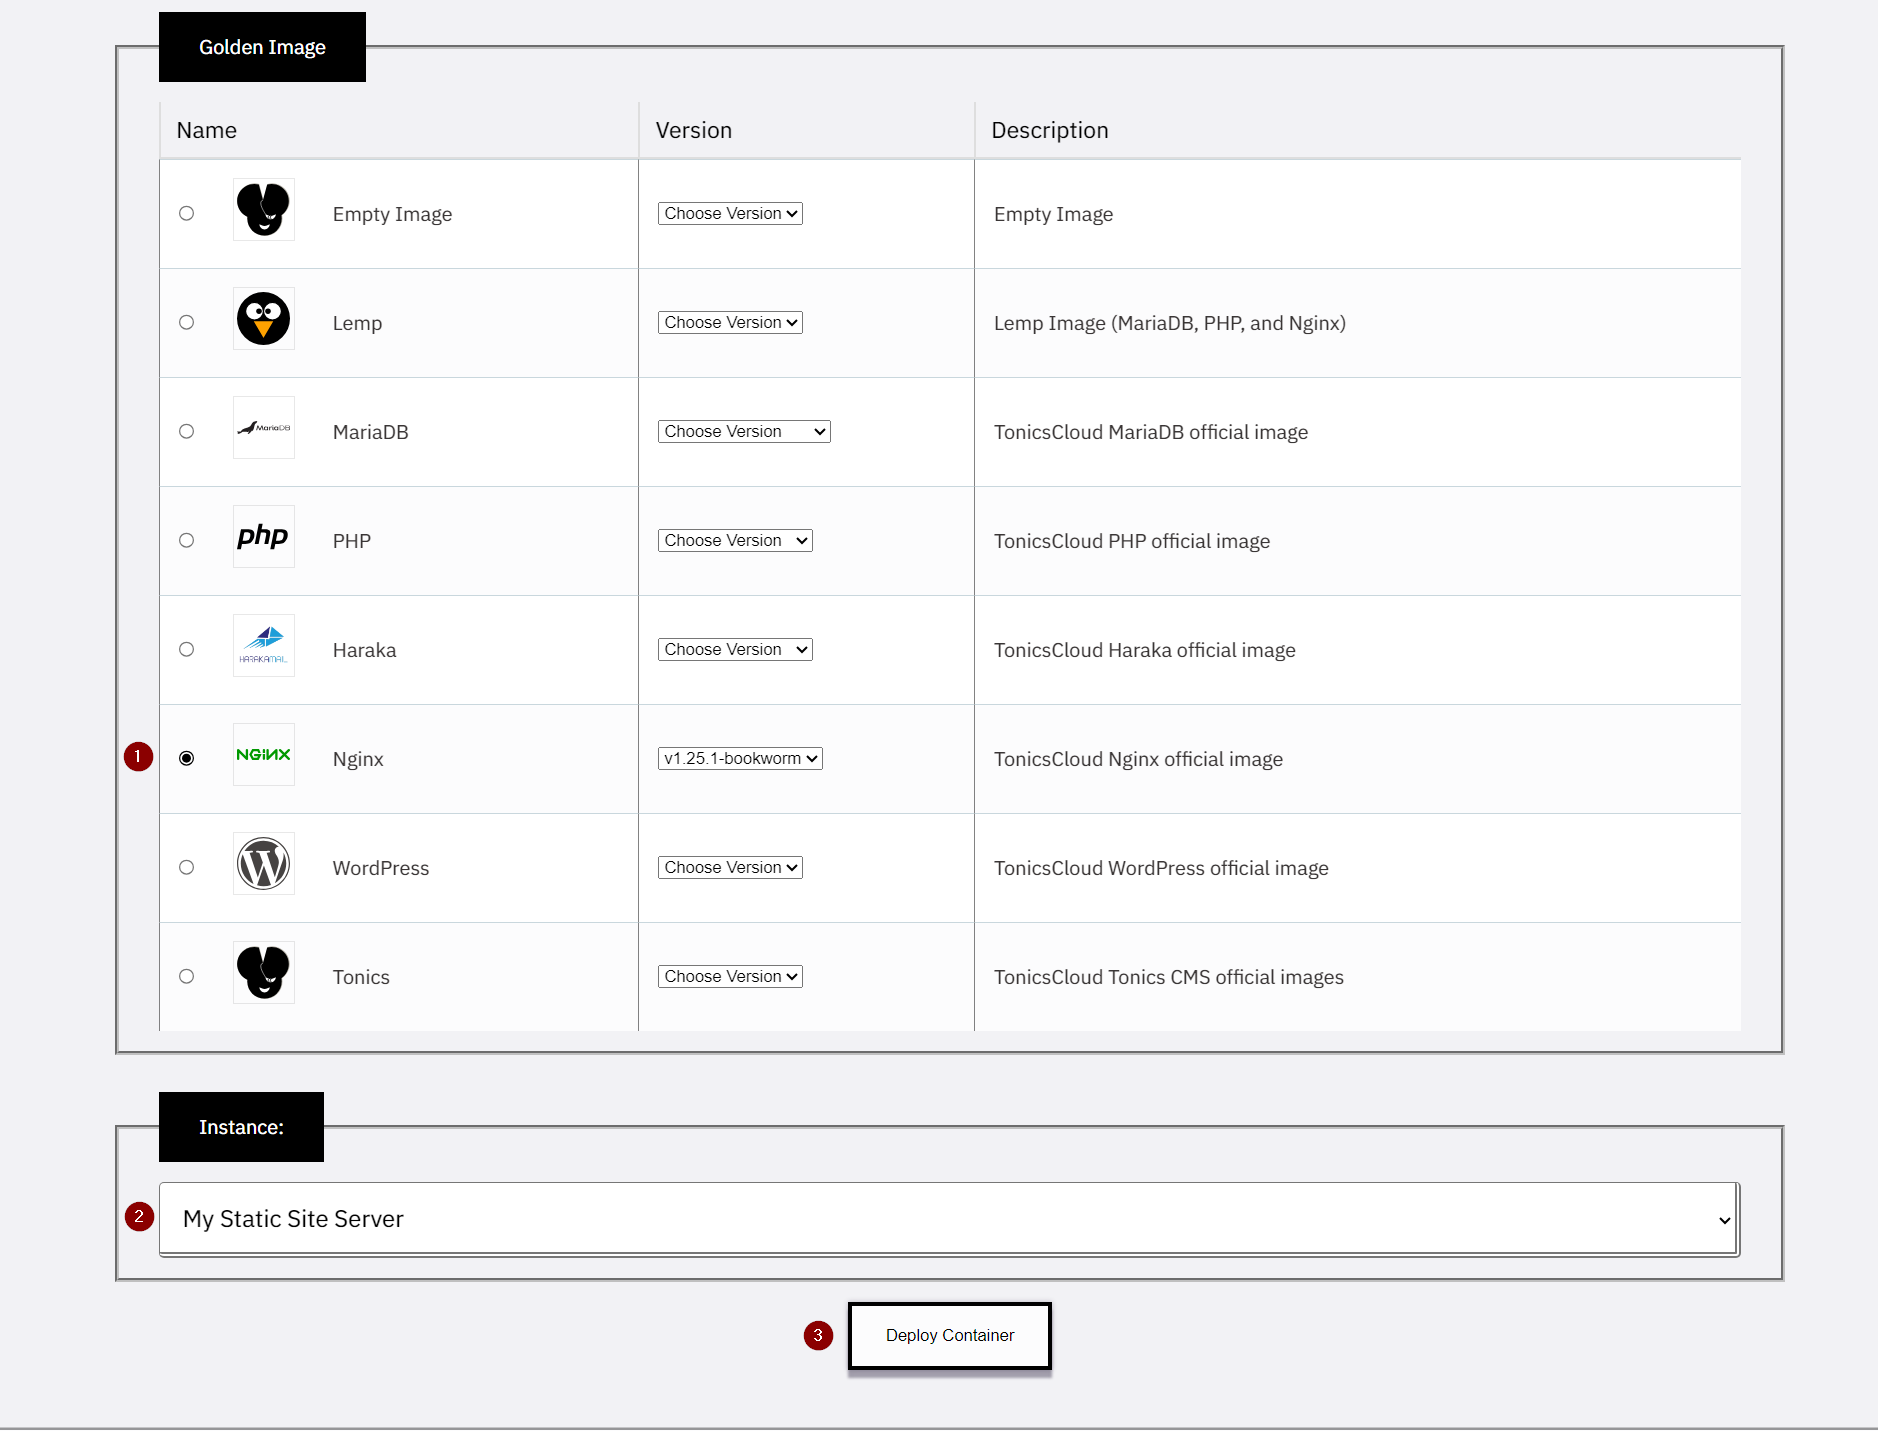Expand the PHP Choose Version dropdown
This screenshot has width=1878, height=1431.
pyautogui.click(x=735, y=541)
